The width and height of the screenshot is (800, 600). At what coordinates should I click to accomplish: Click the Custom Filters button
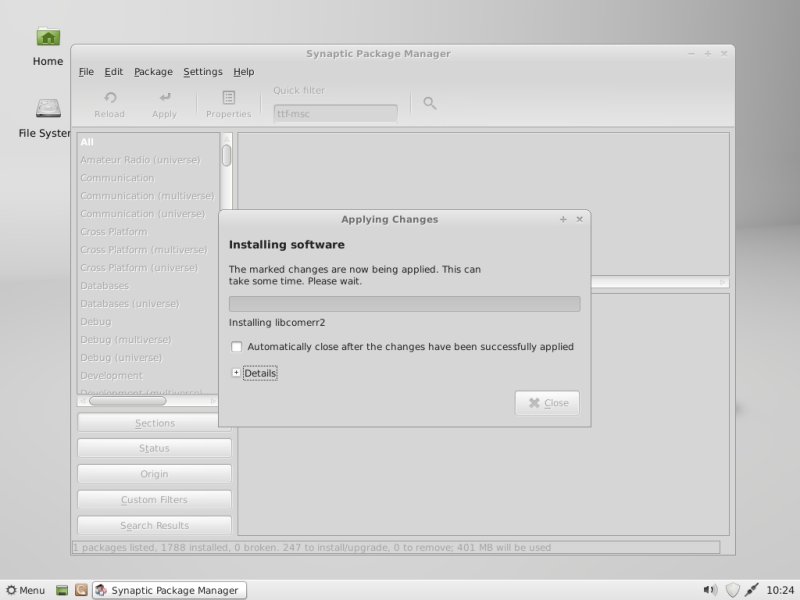point(154,500)
